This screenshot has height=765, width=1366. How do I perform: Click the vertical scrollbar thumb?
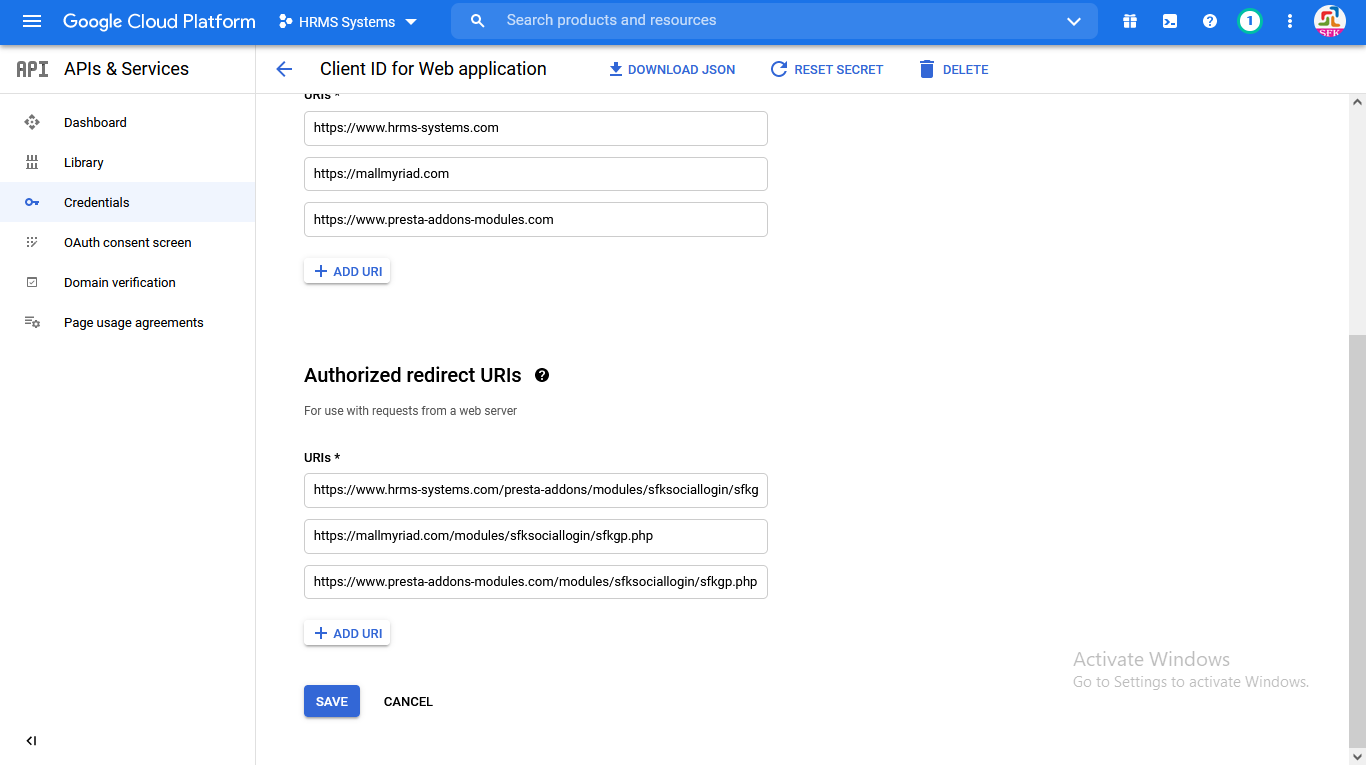point(1357,540)
